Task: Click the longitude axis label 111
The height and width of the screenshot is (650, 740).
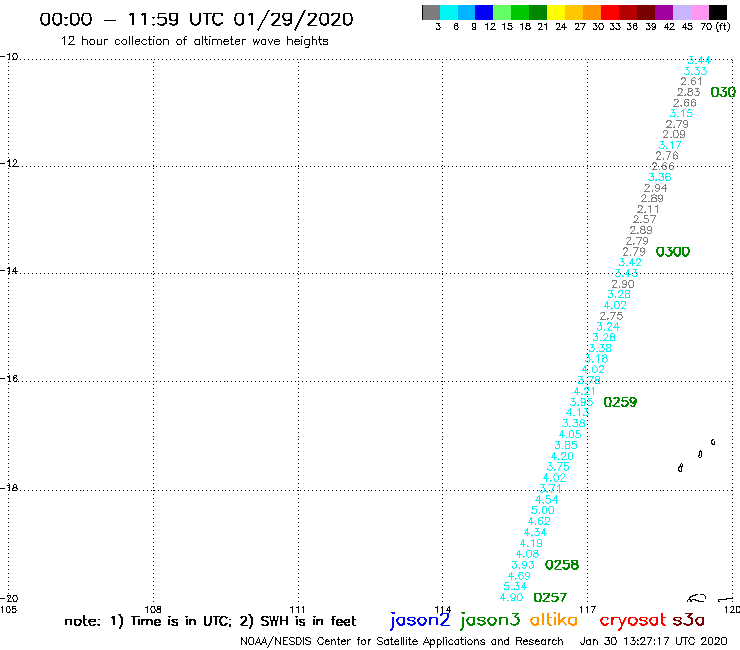Action: 297,609
